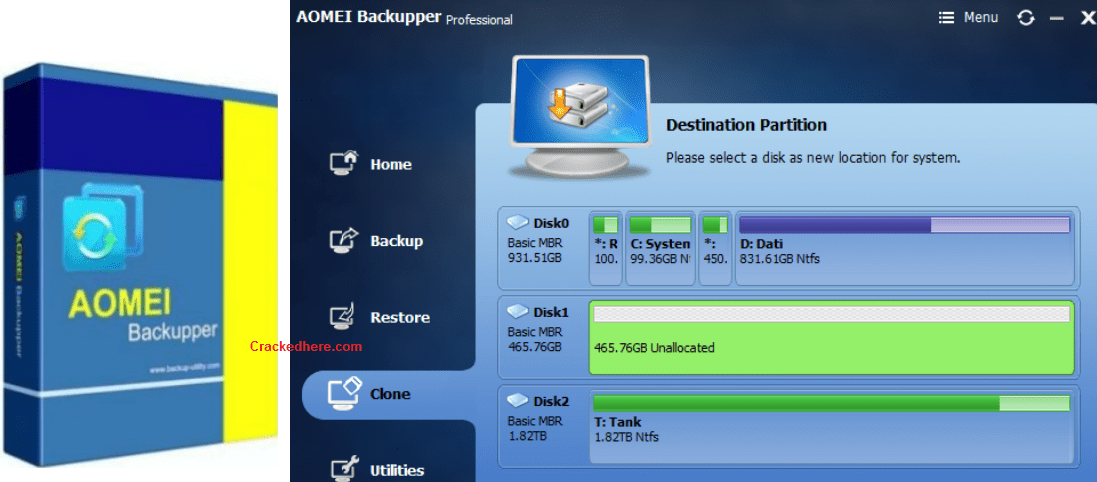Click the Backup arrow icon
The height and width of the screenshot is (482, 1097).
[x=344, y=240]
